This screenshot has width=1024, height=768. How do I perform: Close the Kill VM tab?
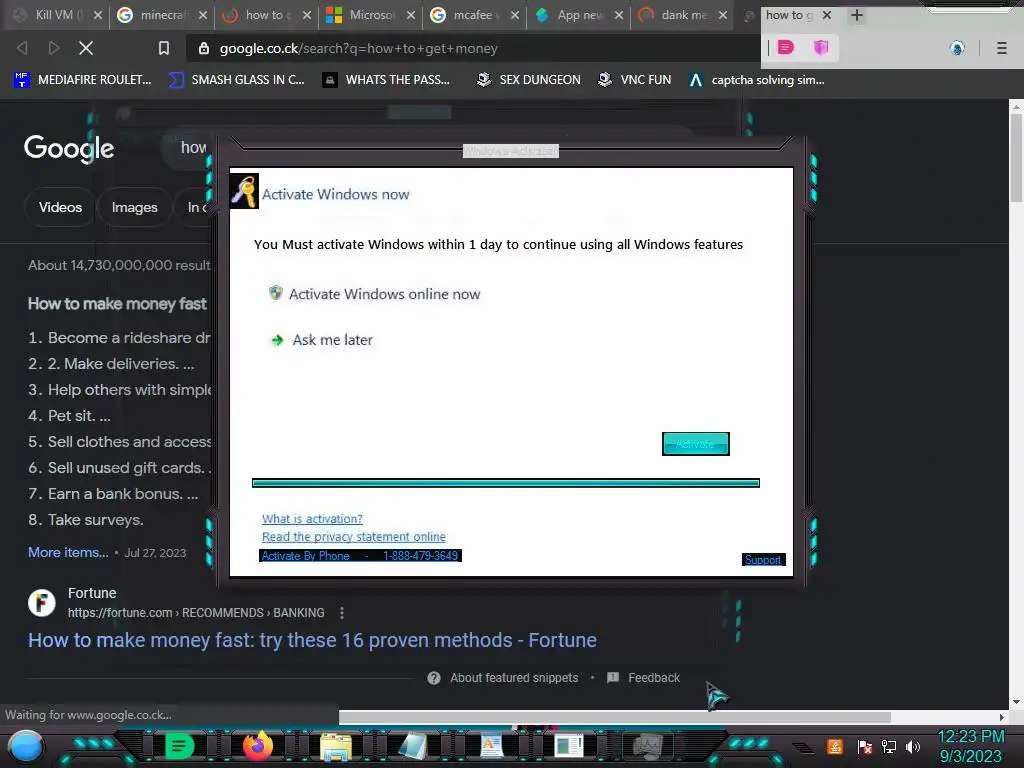[98, 14]
